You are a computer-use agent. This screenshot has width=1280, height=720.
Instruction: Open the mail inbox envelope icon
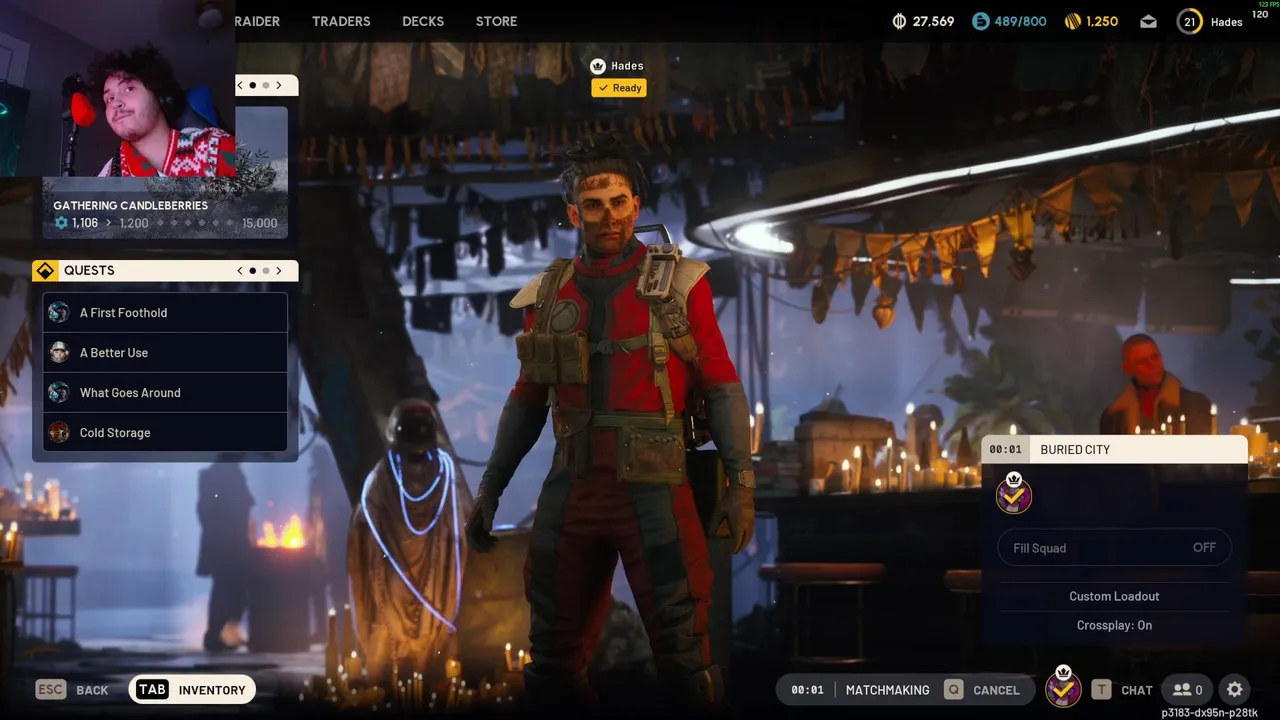(x=1148, y=21)
